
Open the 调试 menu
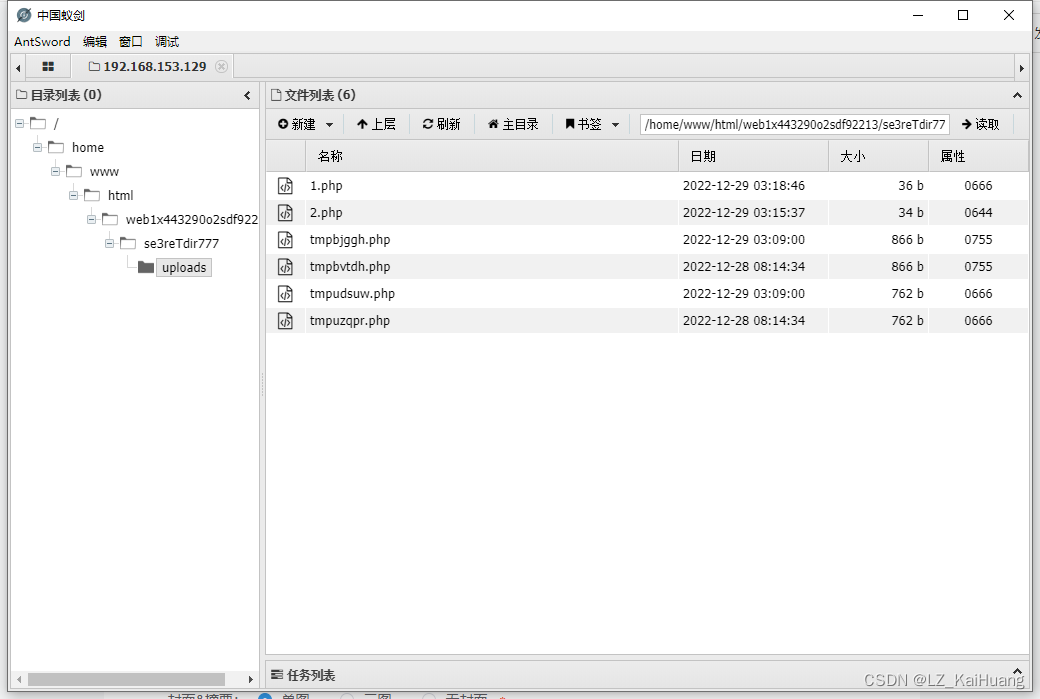pyautogui.click(x=166, y=41)
